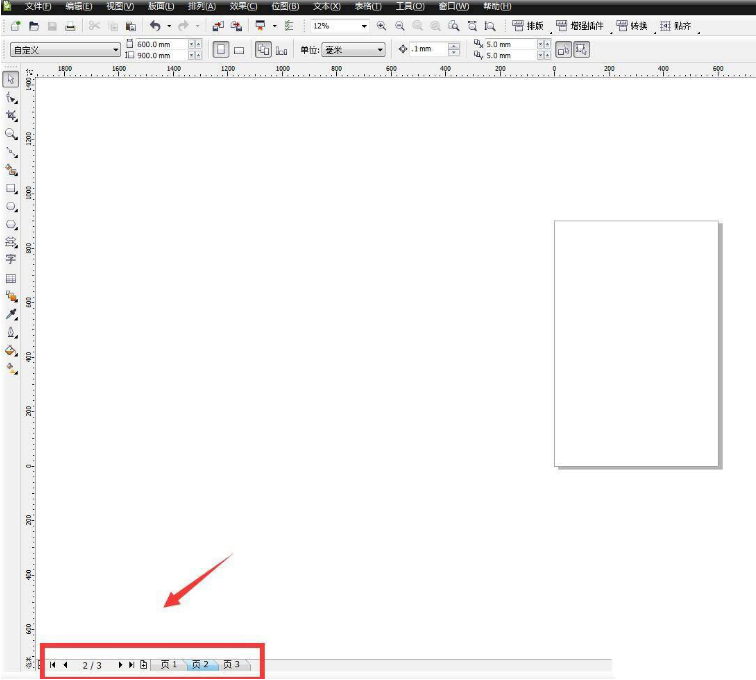This screenshot has width=756, height=680.
Task: Select the Shape tool
Action: pos(11,98)
